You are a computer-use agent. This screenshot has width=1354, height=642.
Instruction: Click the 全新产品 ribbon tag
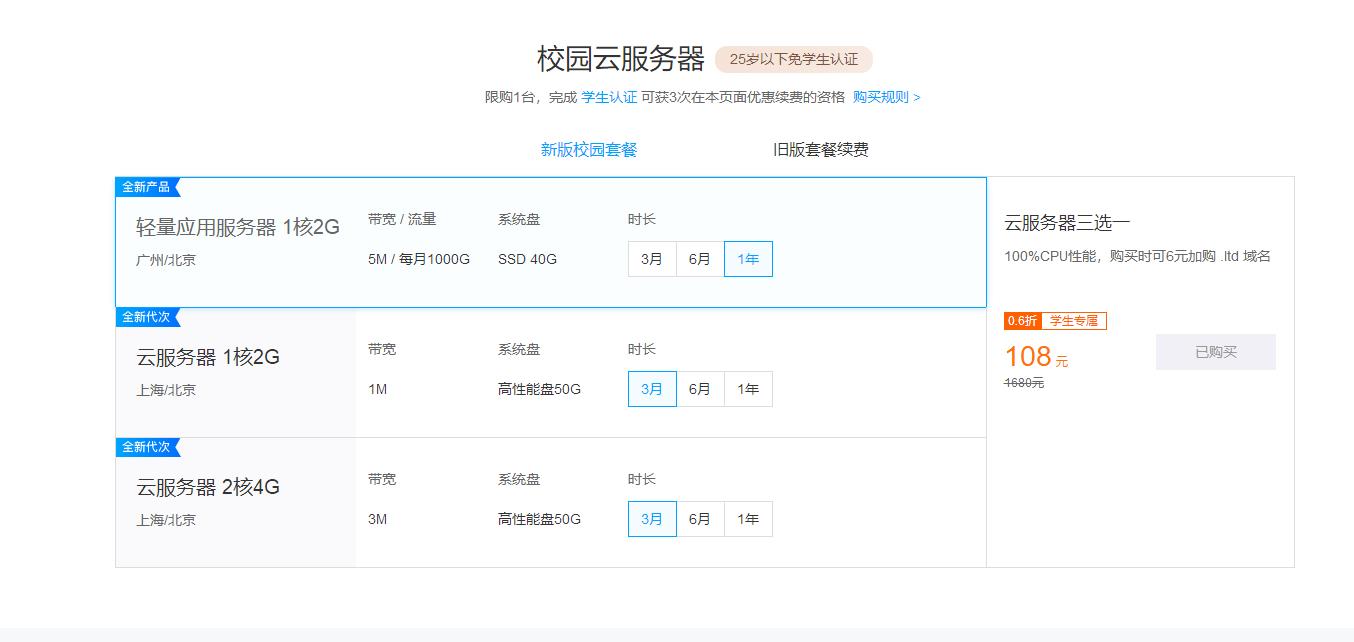pyautogui.click(x=147, y=187)
